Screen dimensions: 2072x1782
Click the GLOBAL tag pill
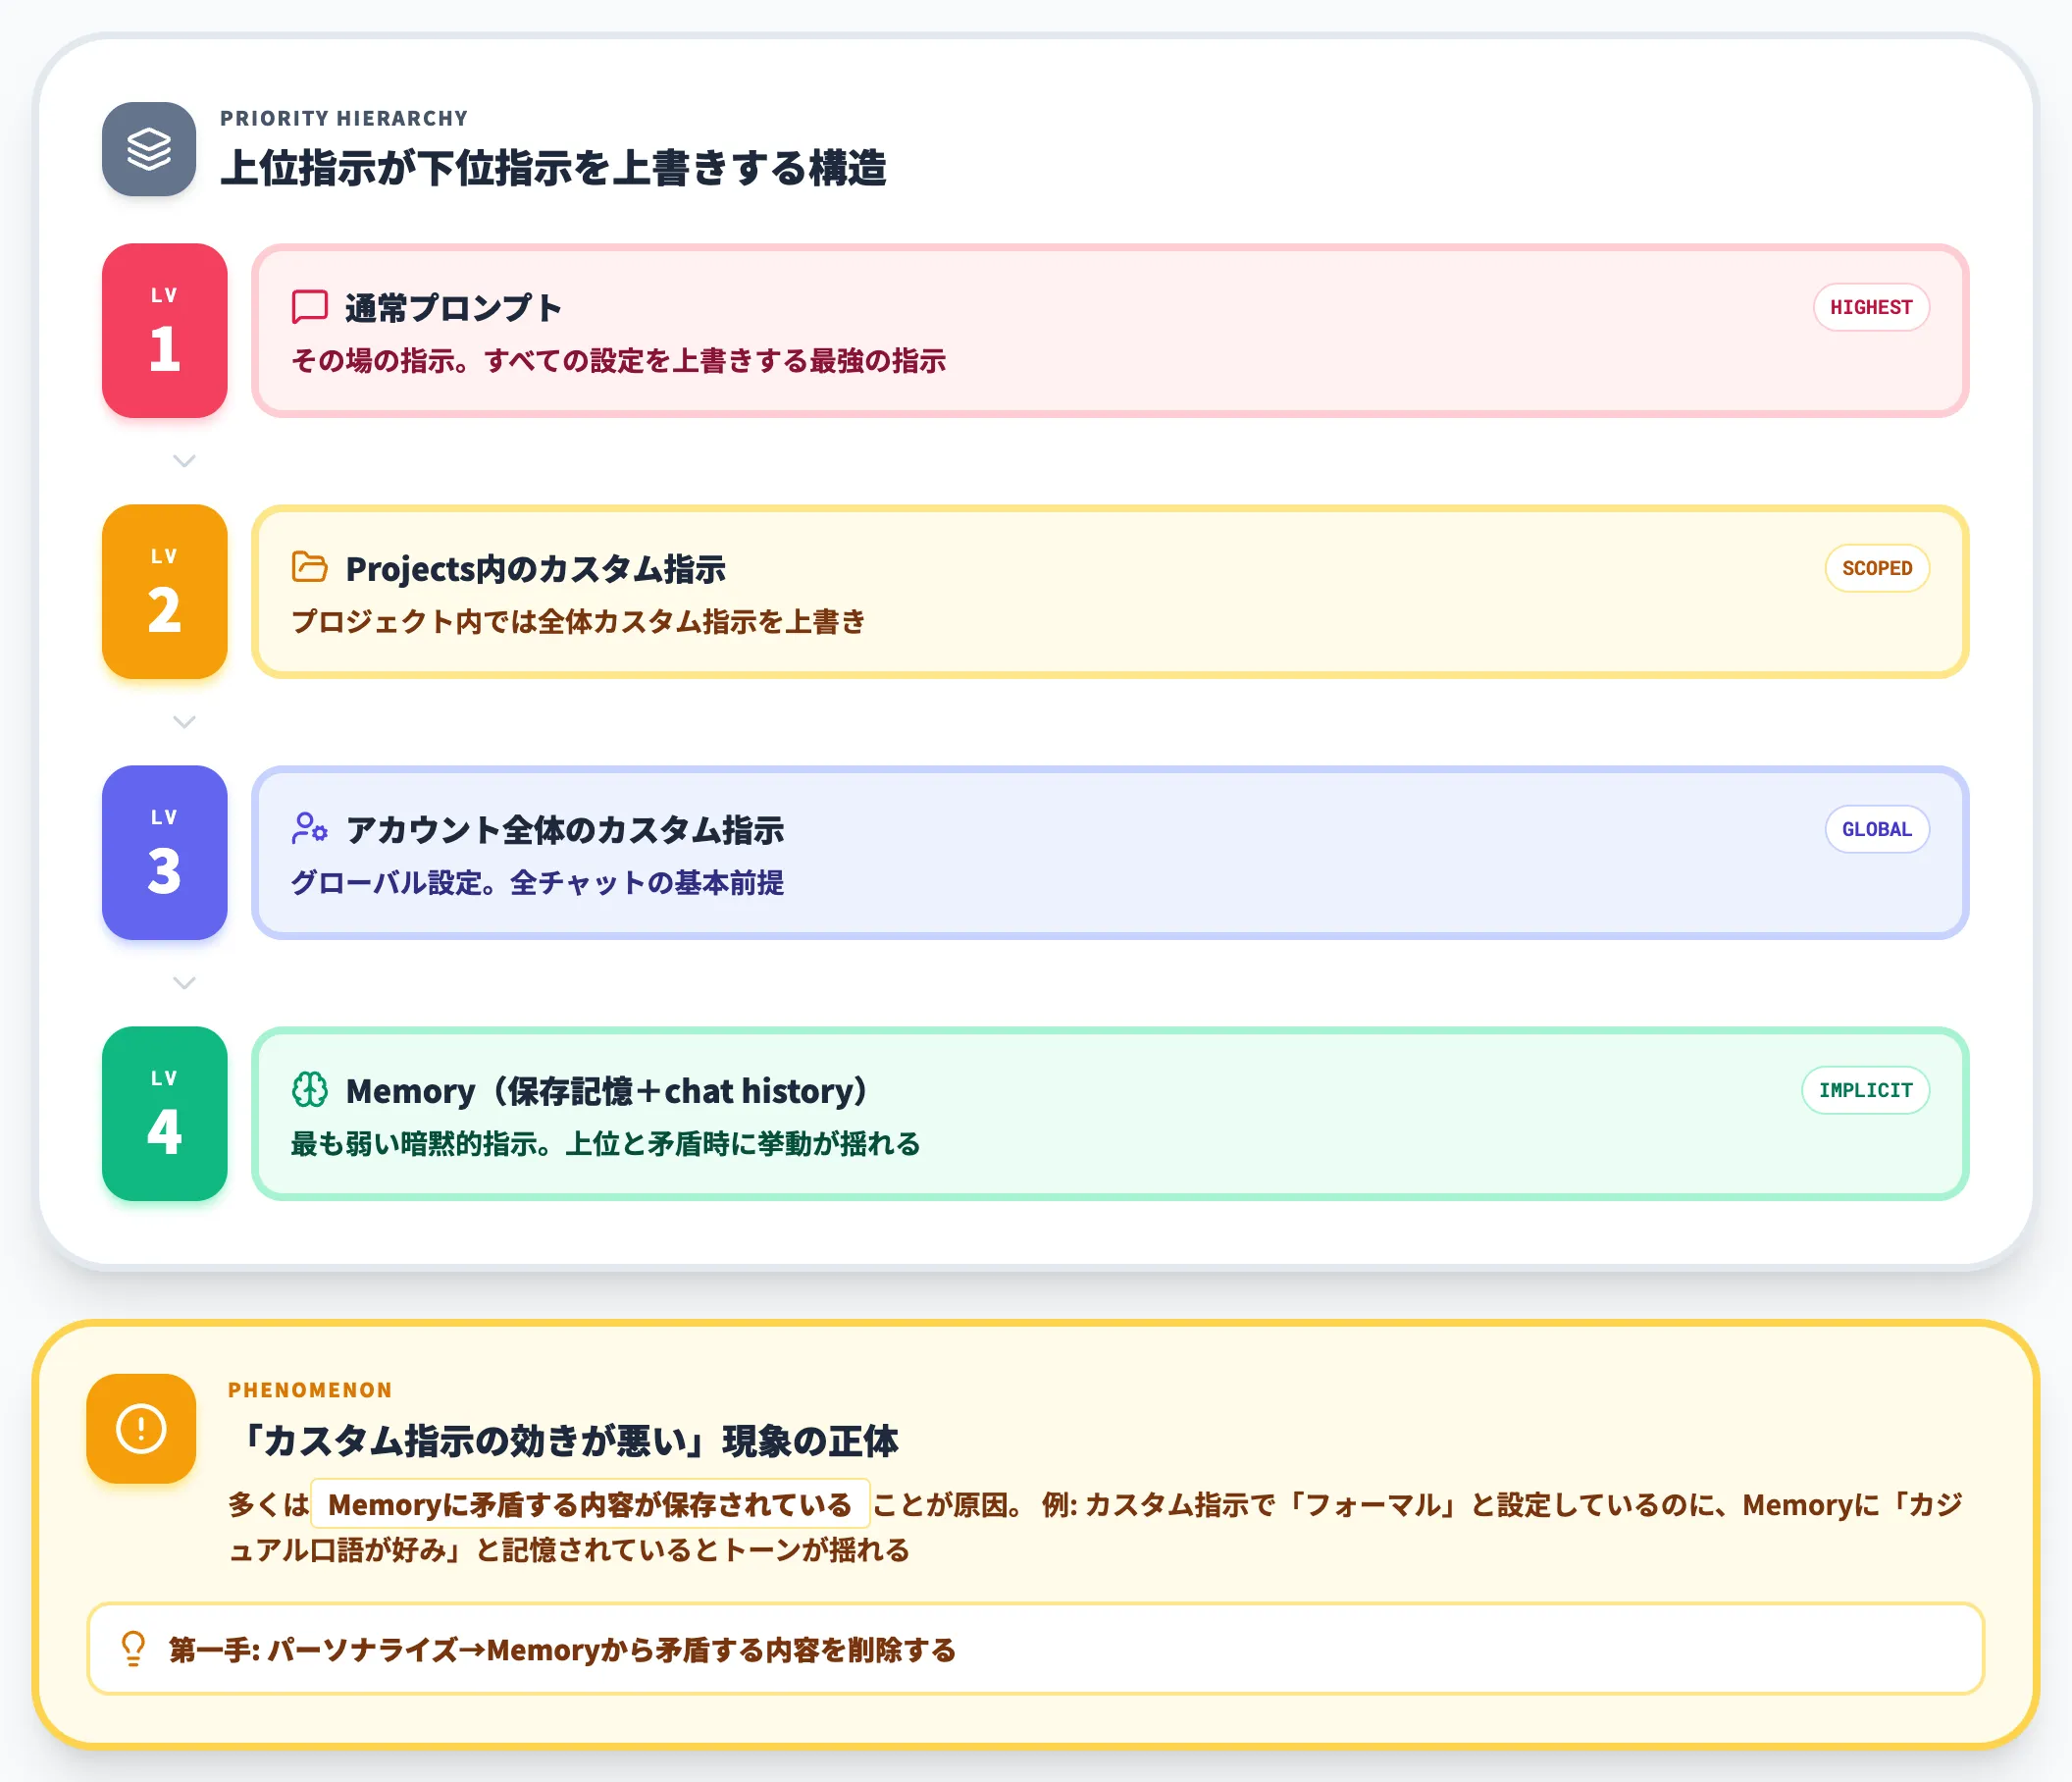pyautogui.click(x=1877, y=829)
